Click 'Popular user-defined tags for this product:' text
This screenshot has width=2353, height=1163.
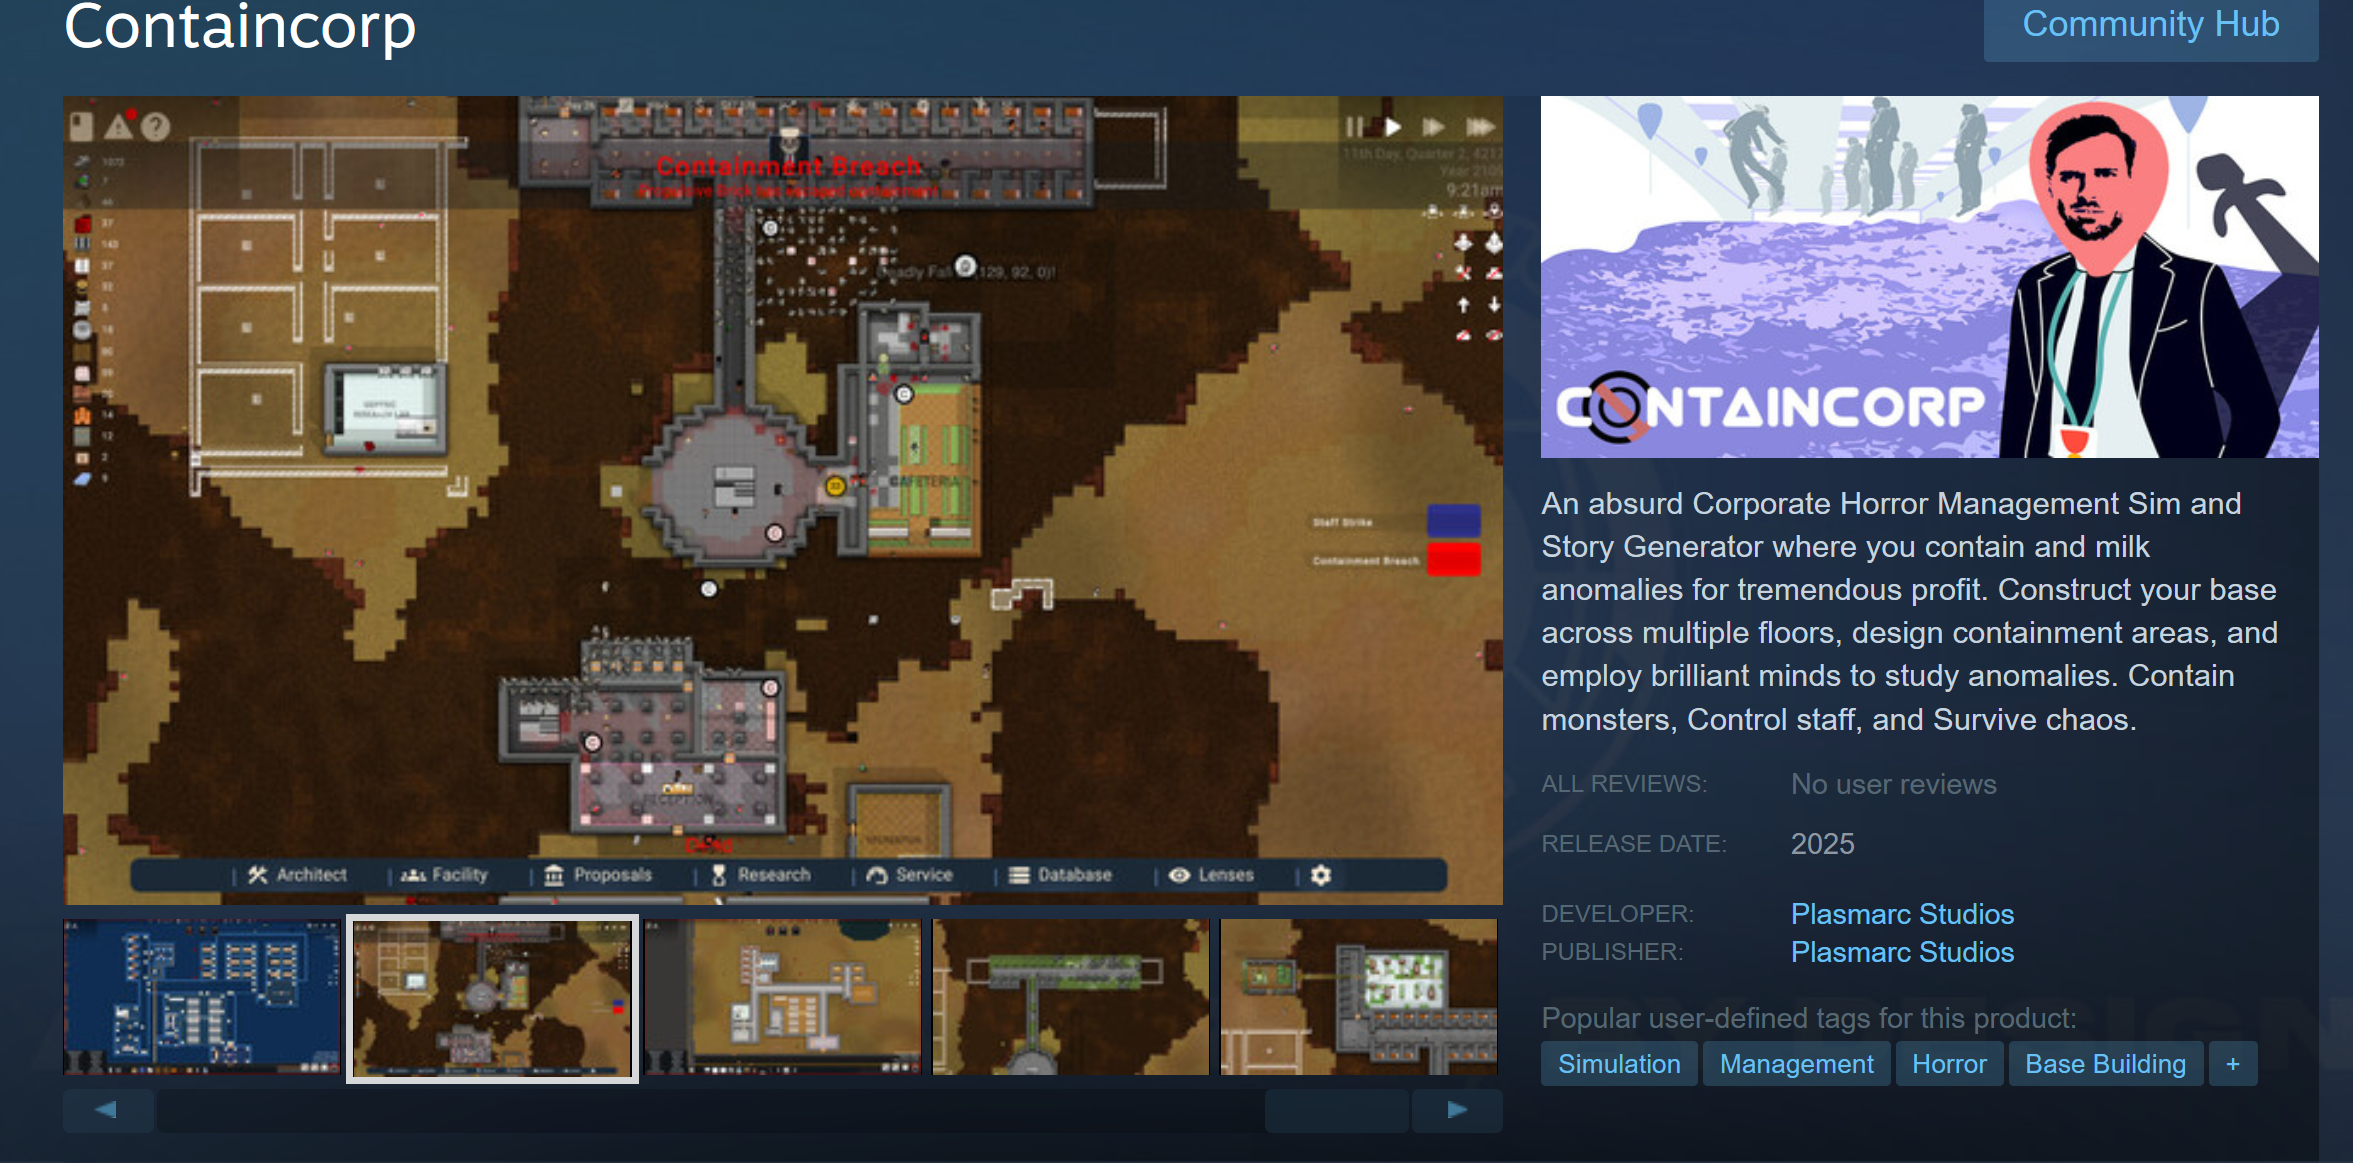(1809, 1018)
